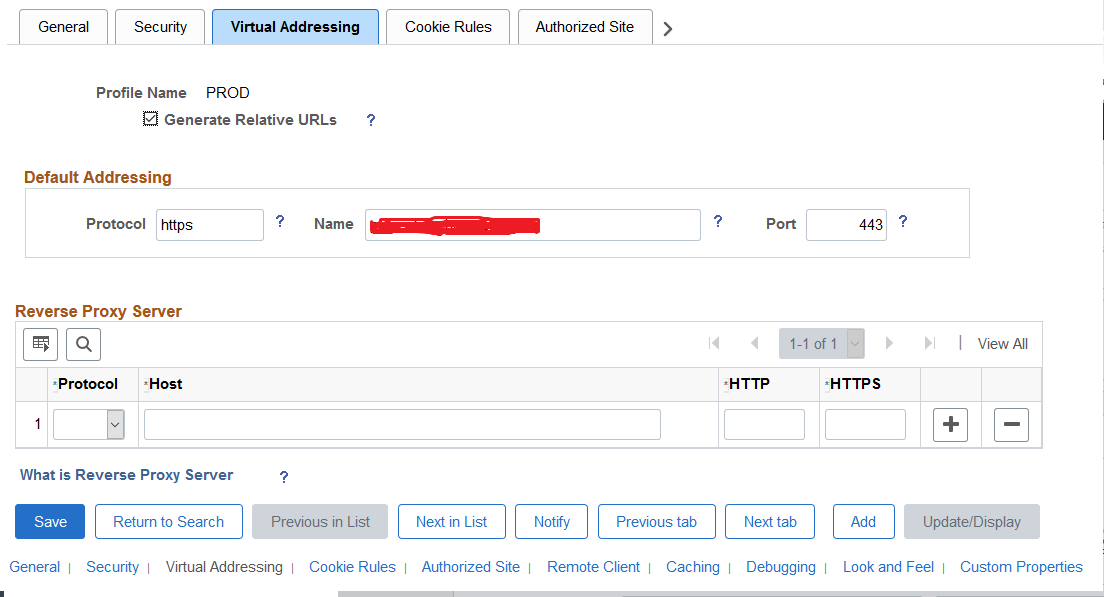Save the PROD profile
This screenshot has height=597, width=1104.
[x=49, y=521]
